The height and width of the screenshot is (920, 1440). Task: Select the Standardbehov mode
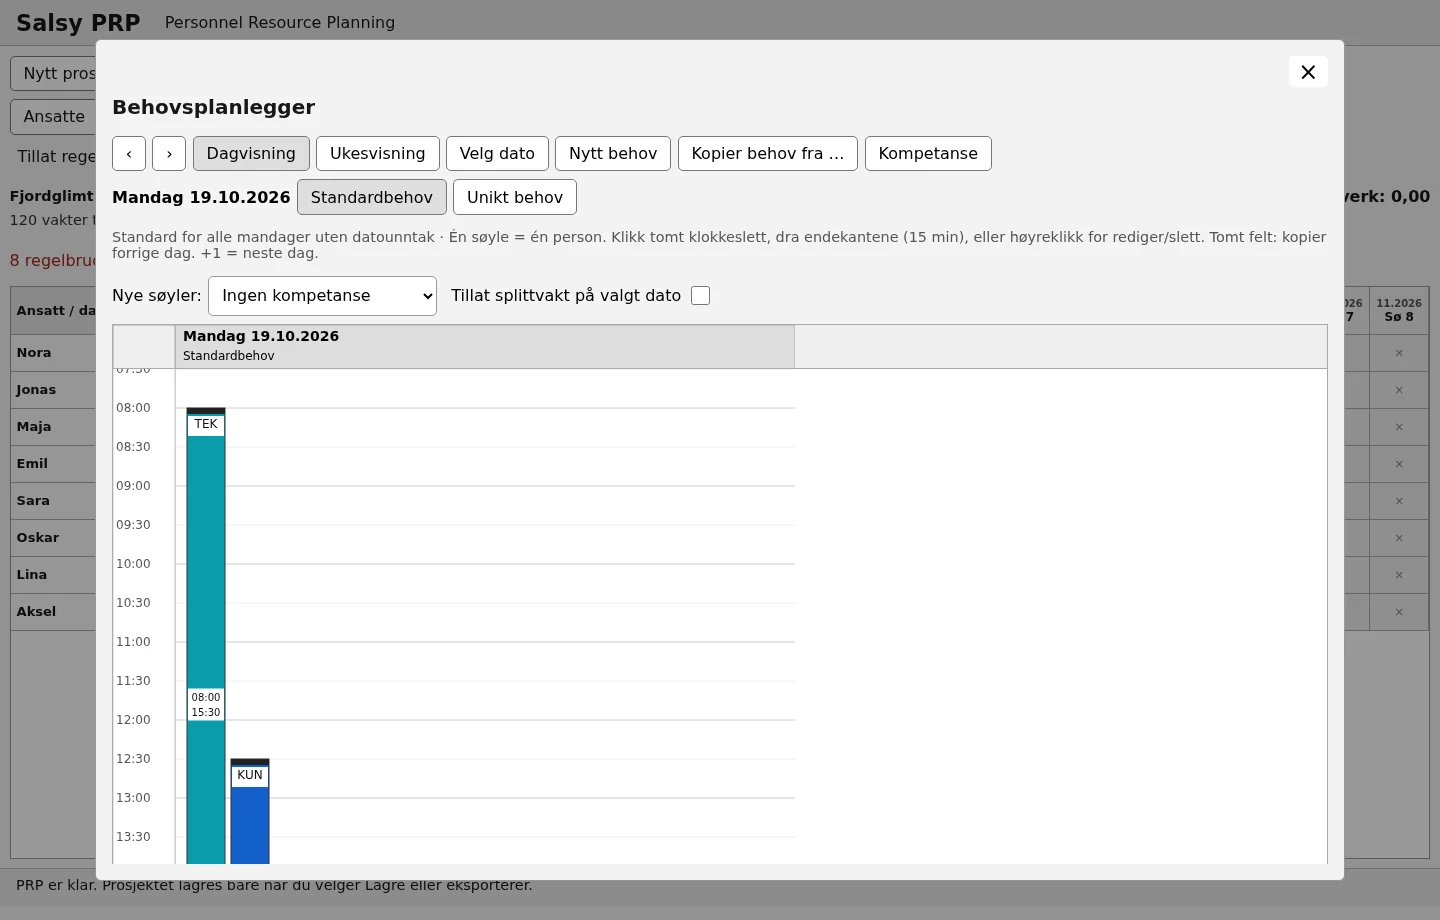coord(372,197)
